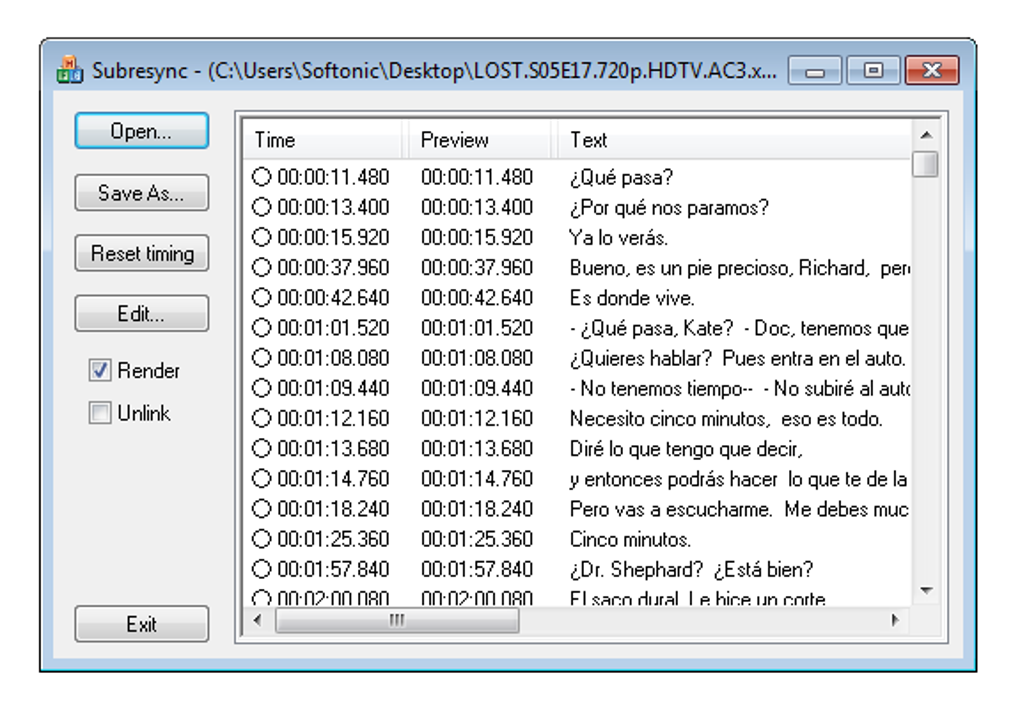This screenshot has height=717, width=1020.
Task: Select the radio circle for 00:01:18.240
Action: tap(262, 508)
